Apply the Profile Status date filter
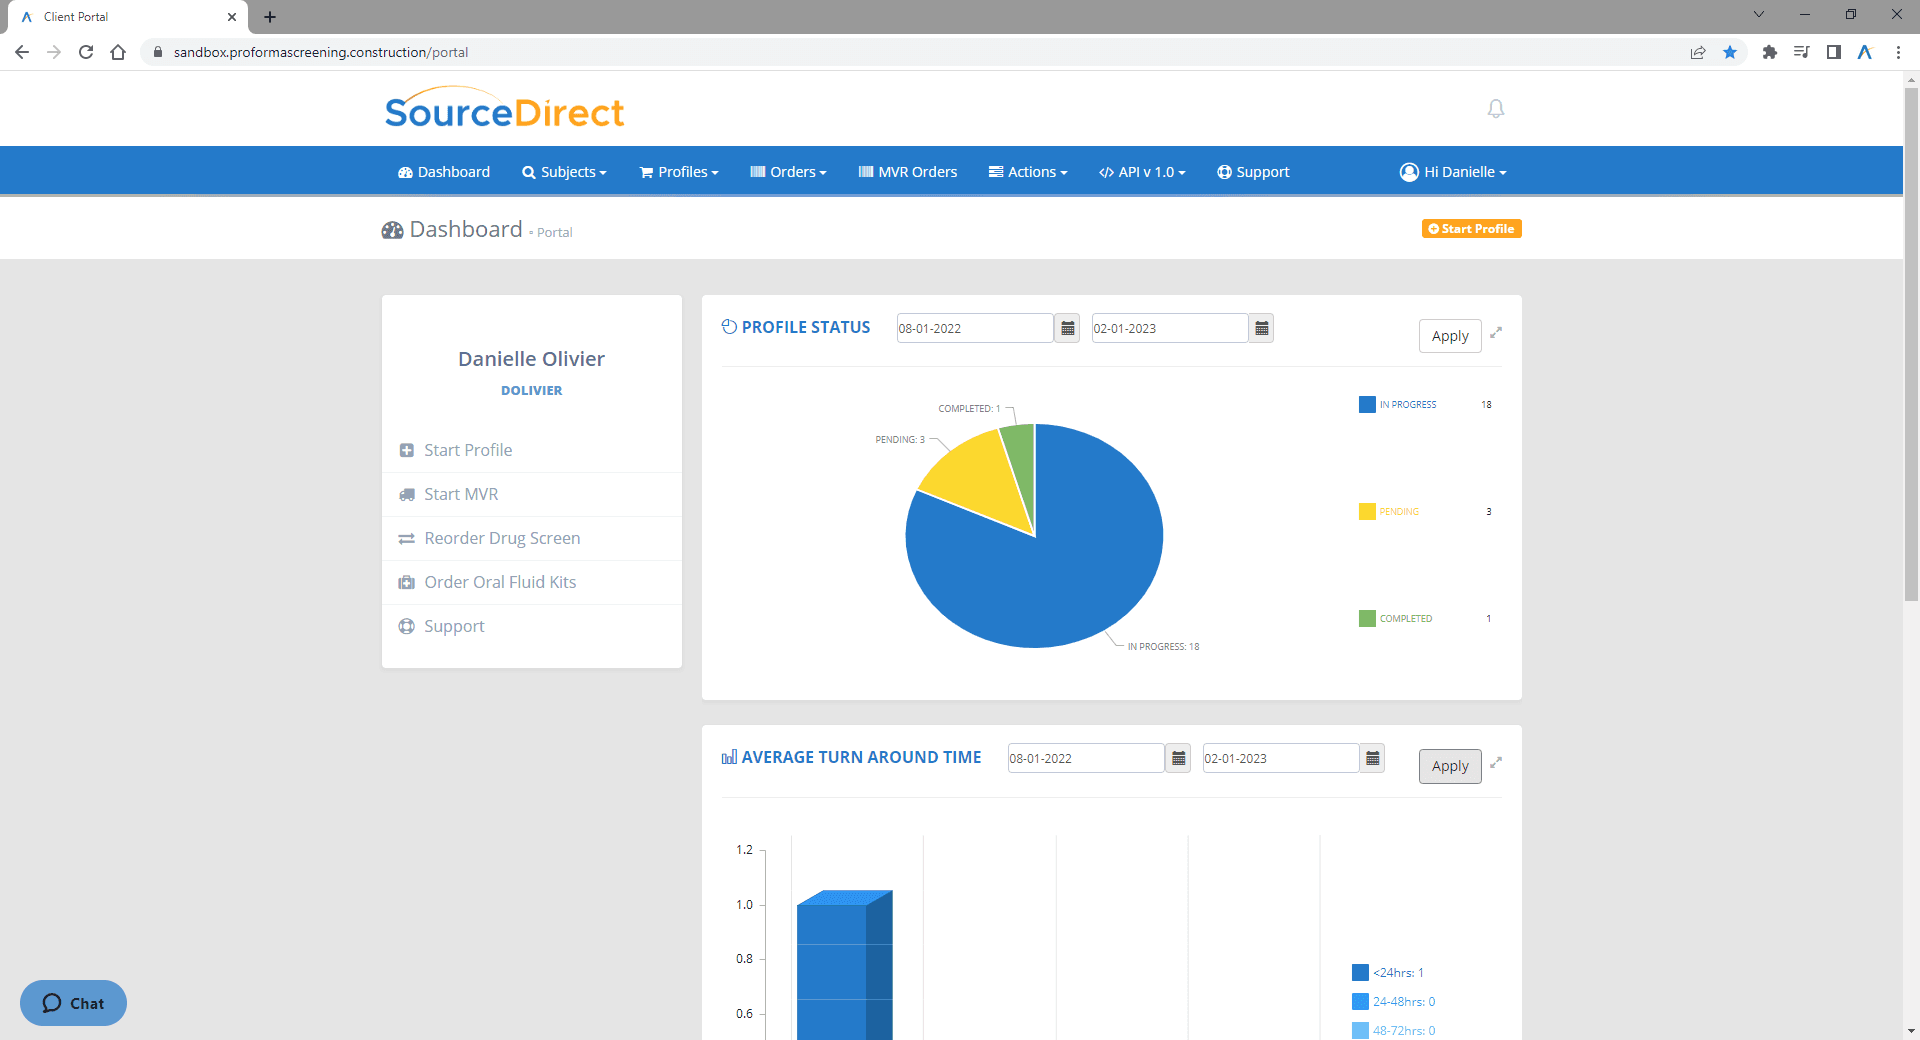 click(x=1449, y=335)
